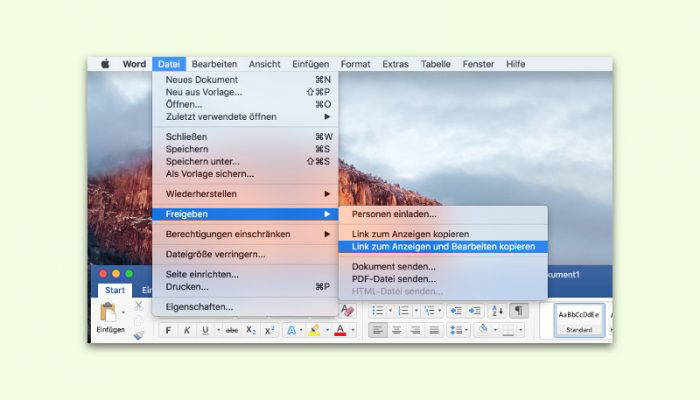This screenshot has height=400, width=700.
Task: Apply subscript with the X₂ button
Action: click(251, 330)
